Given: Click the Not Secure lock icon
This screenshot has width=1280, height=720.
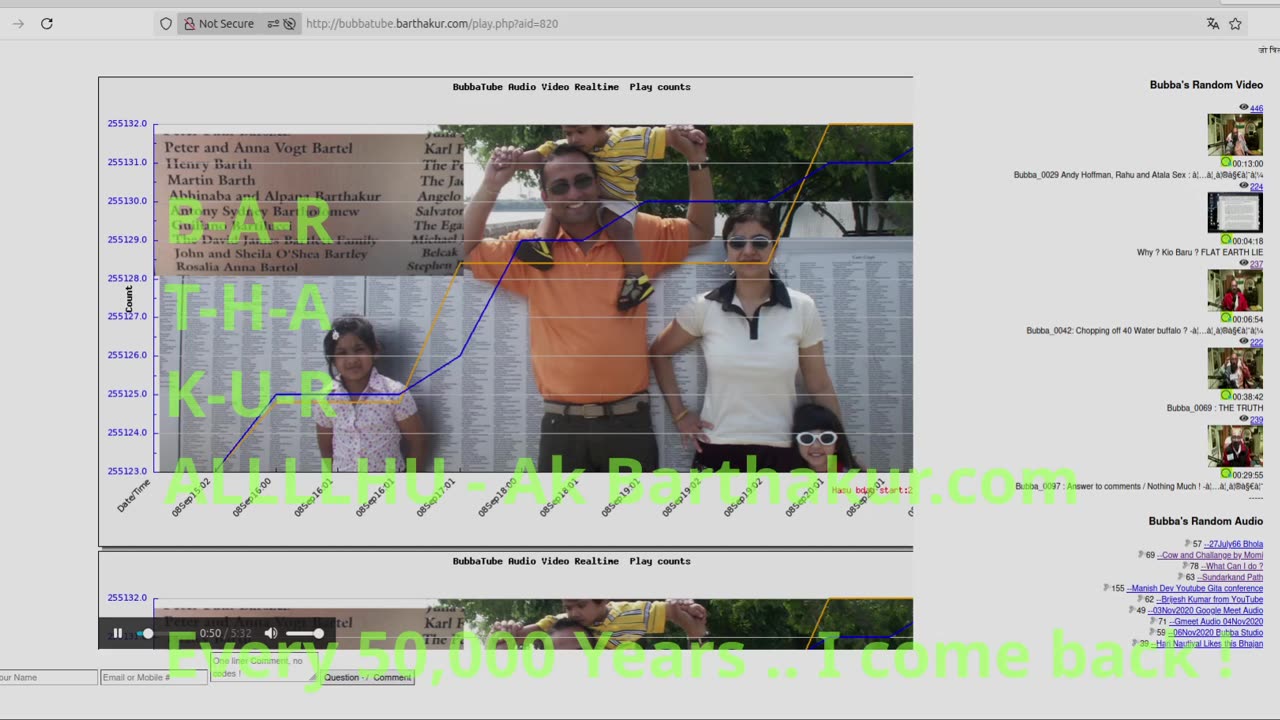Looking at the screenshot, I should tap(189, 23).
